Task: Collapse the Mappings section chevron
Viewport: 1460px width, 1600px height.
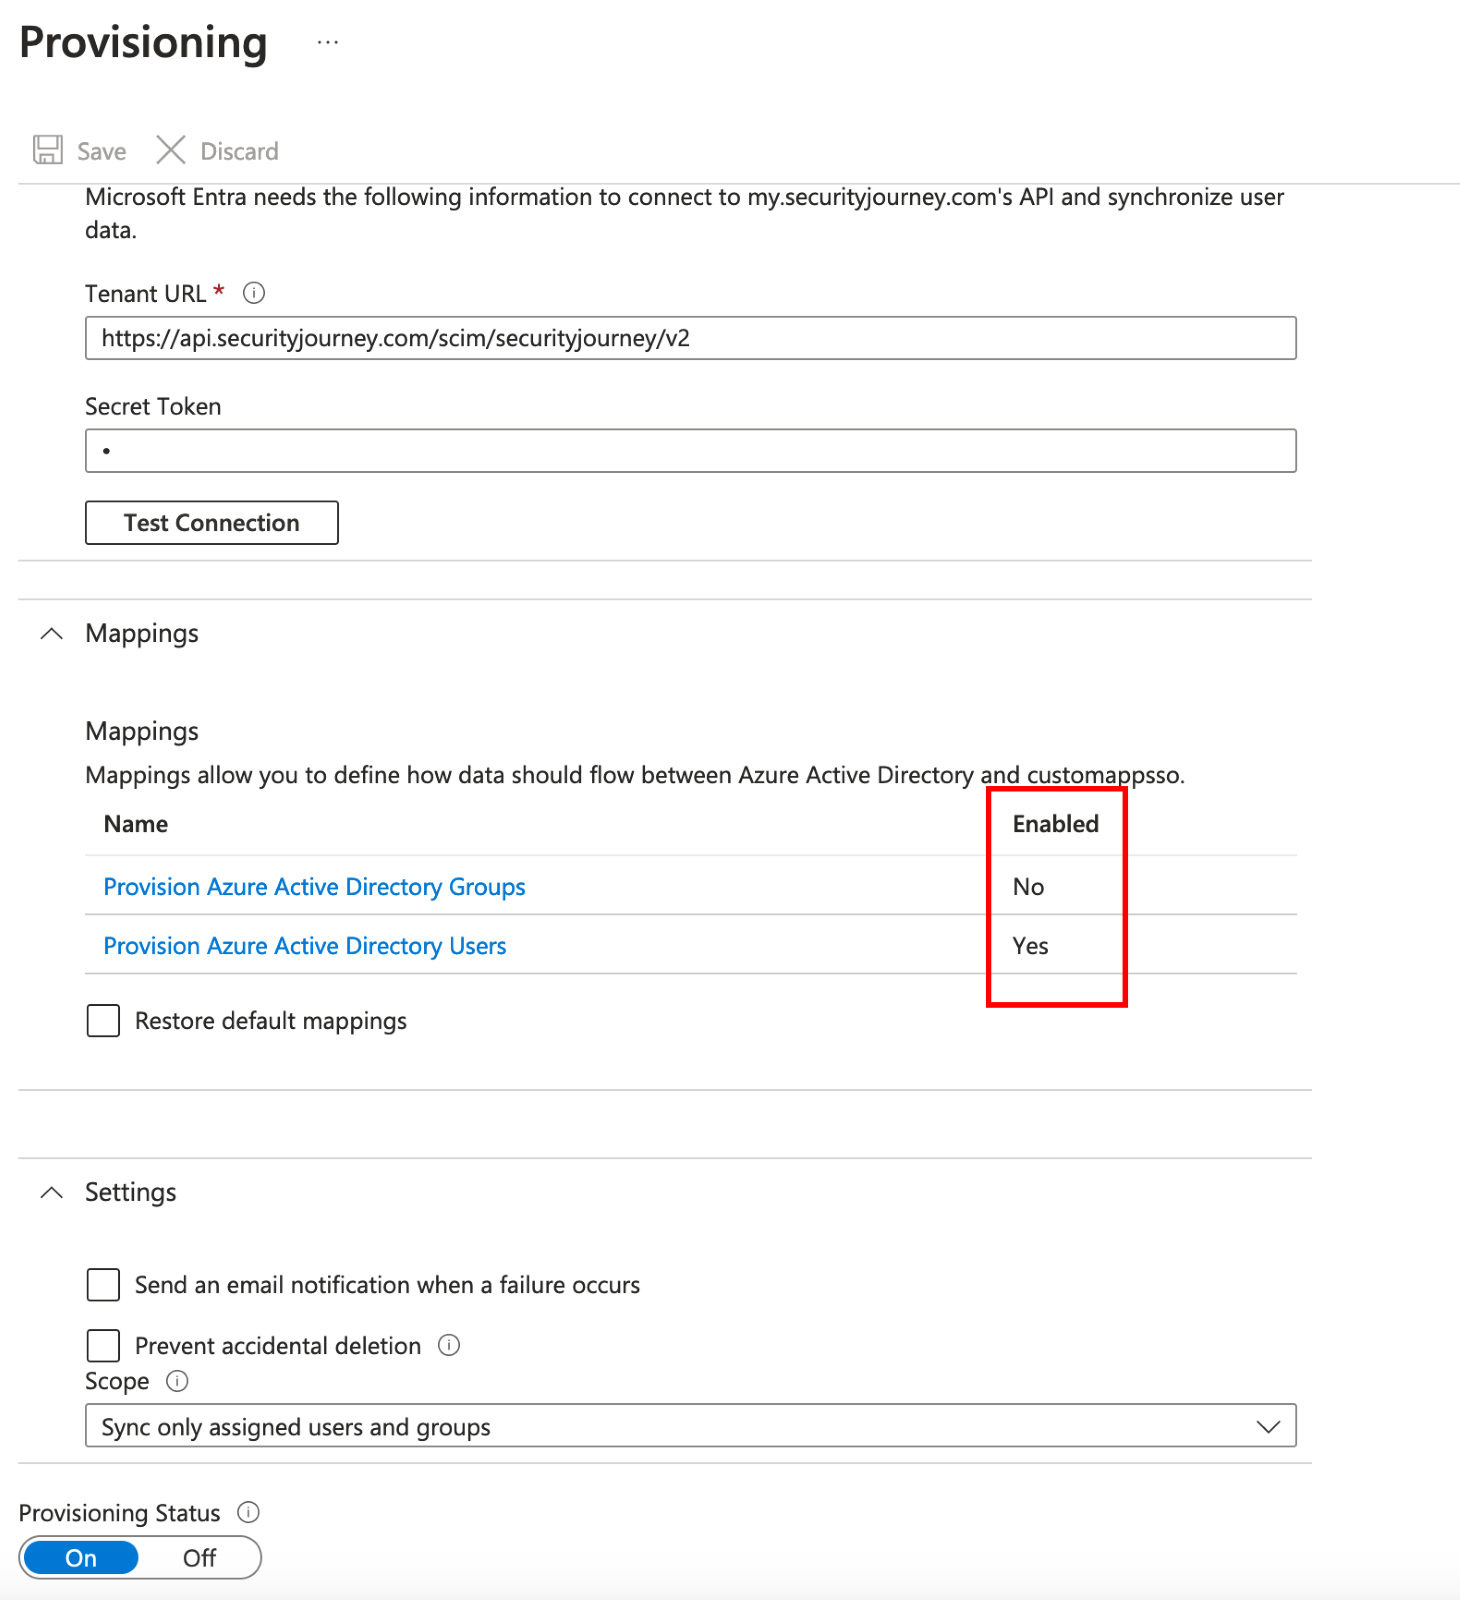Action: (x=51, y=634)
